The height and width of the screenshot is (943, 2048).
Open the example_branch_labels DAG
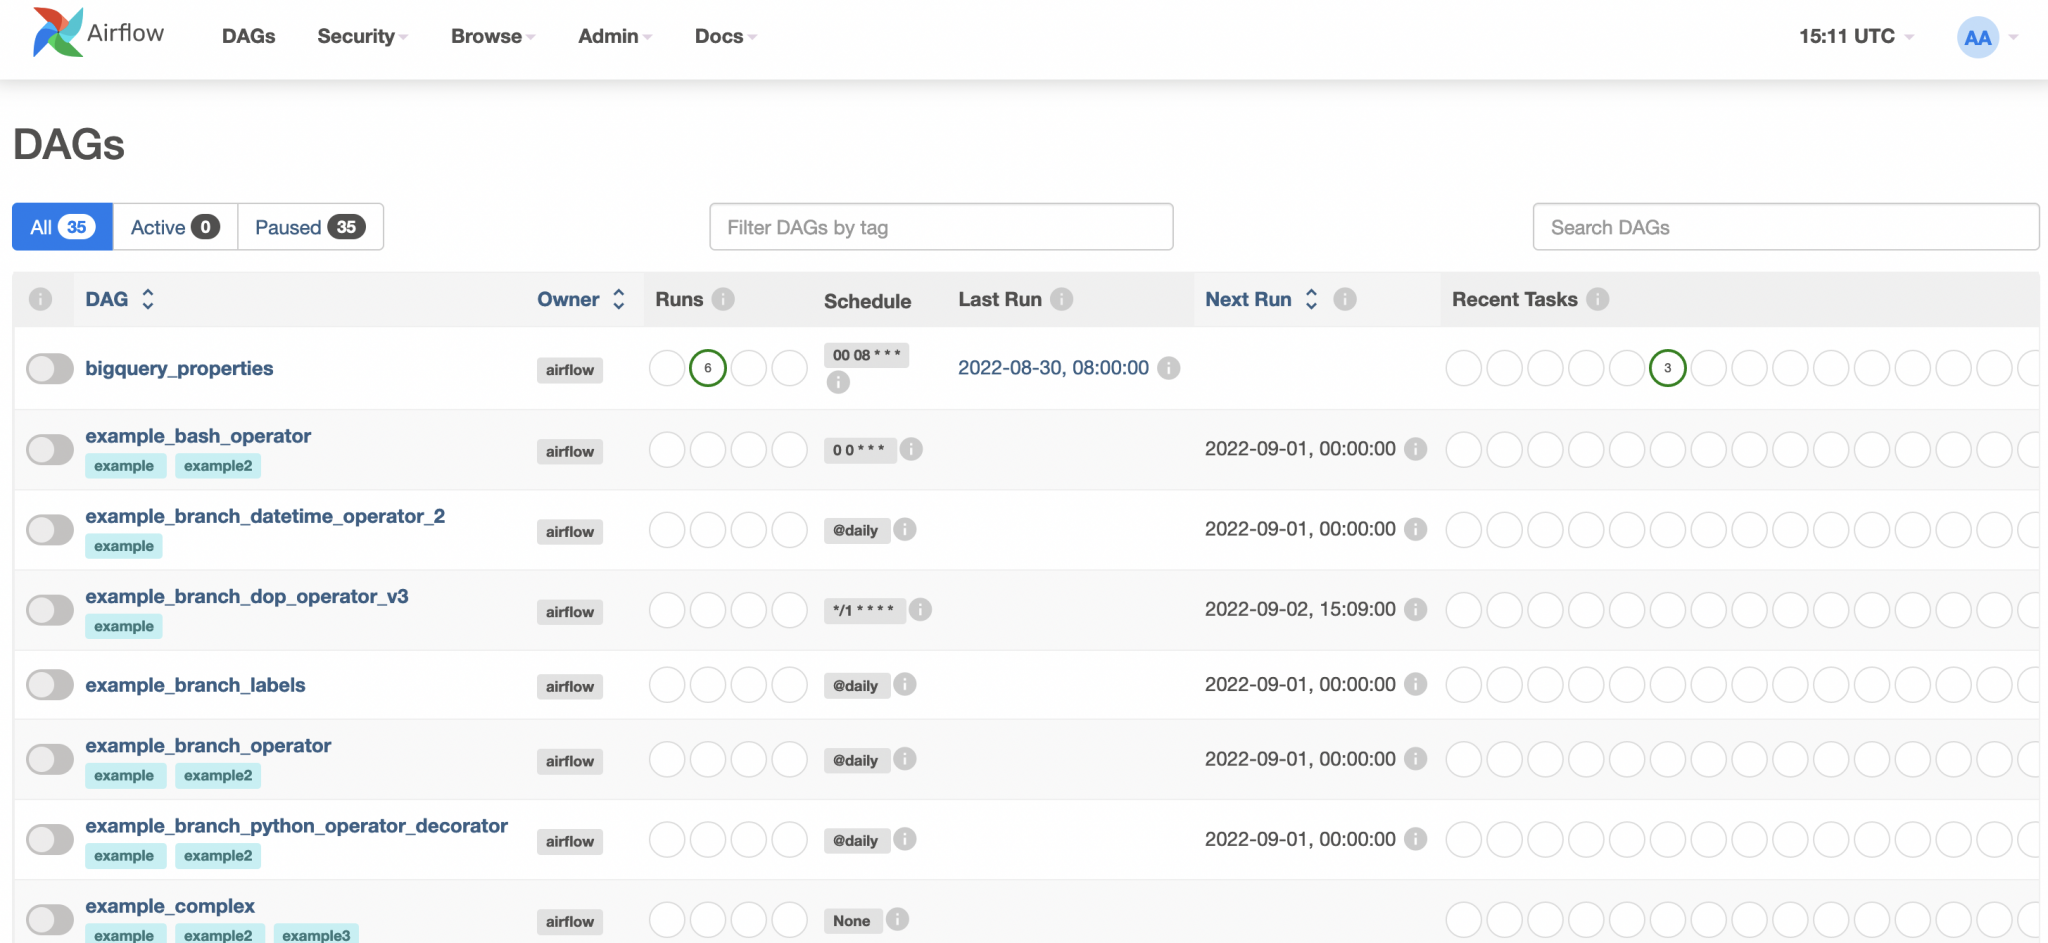click(x=196, y=685)
